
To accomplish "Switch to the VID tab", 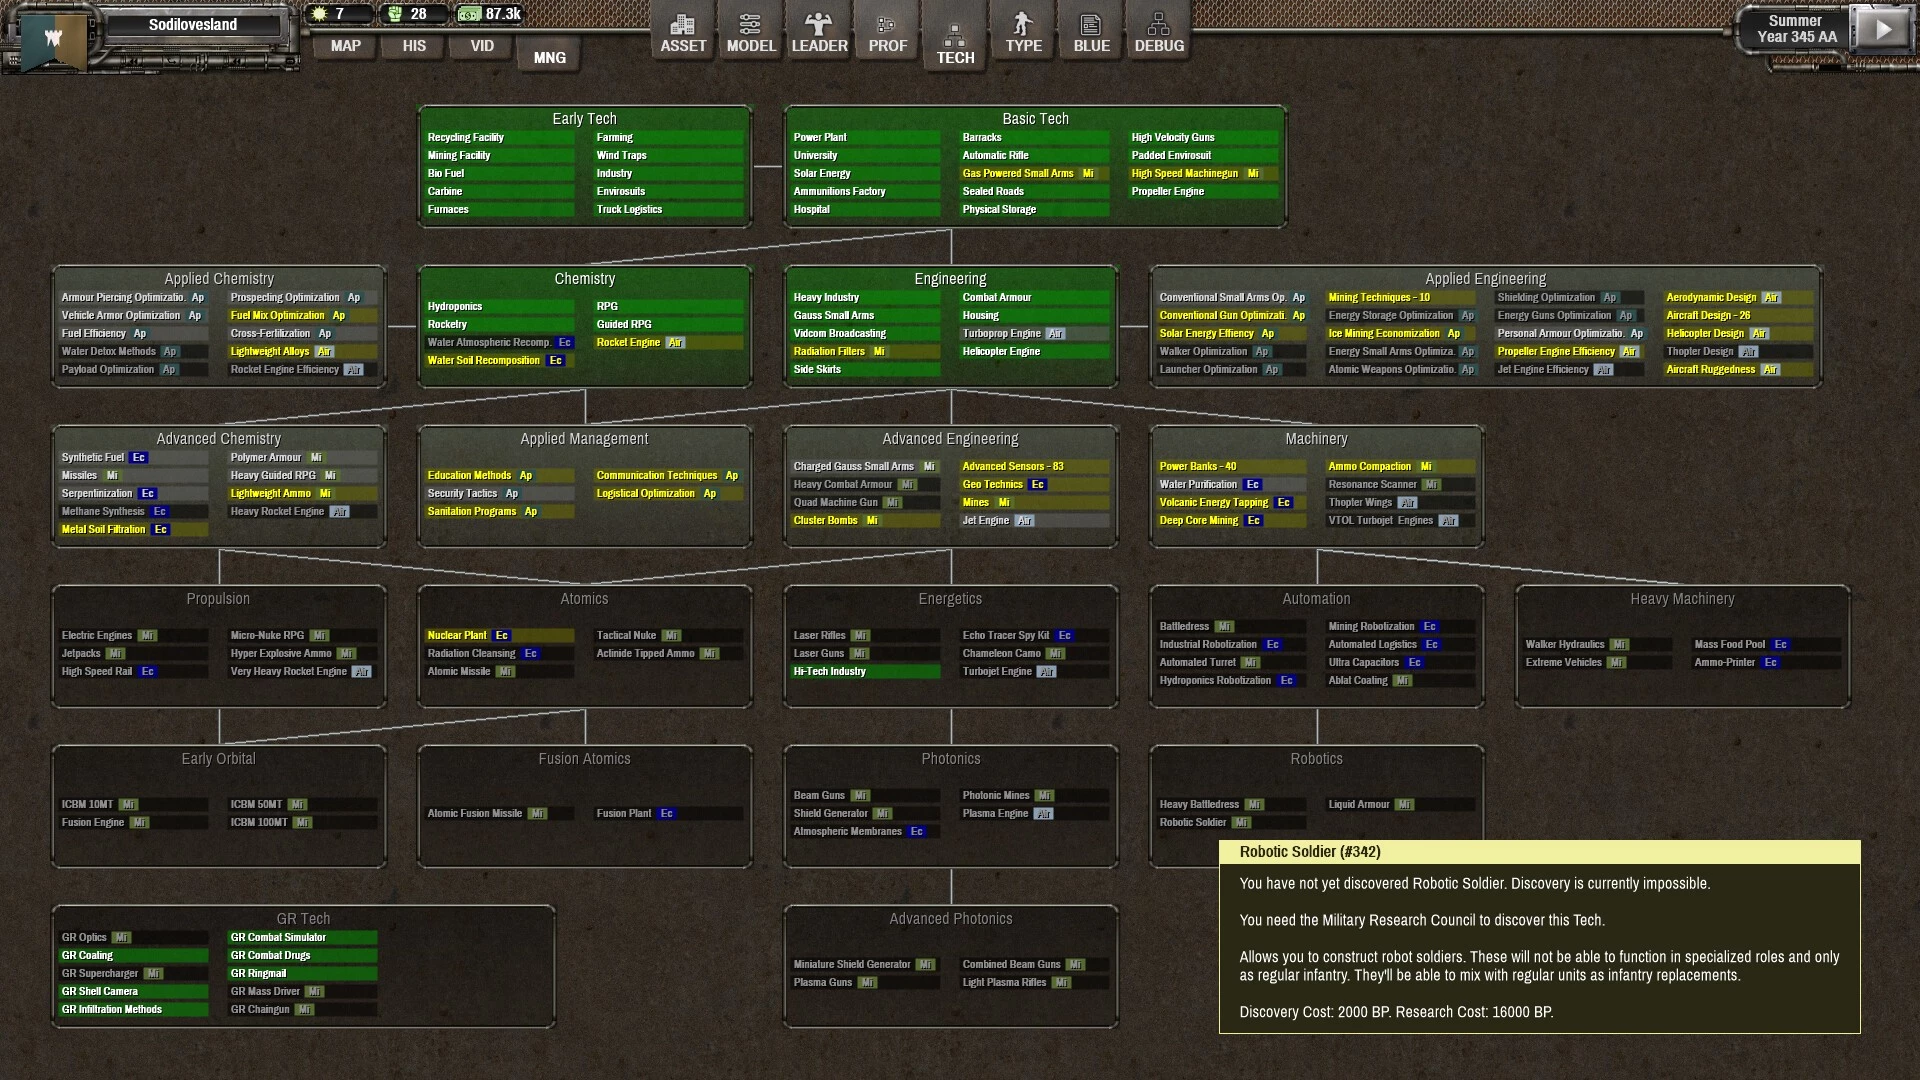I will click(482, 46).
